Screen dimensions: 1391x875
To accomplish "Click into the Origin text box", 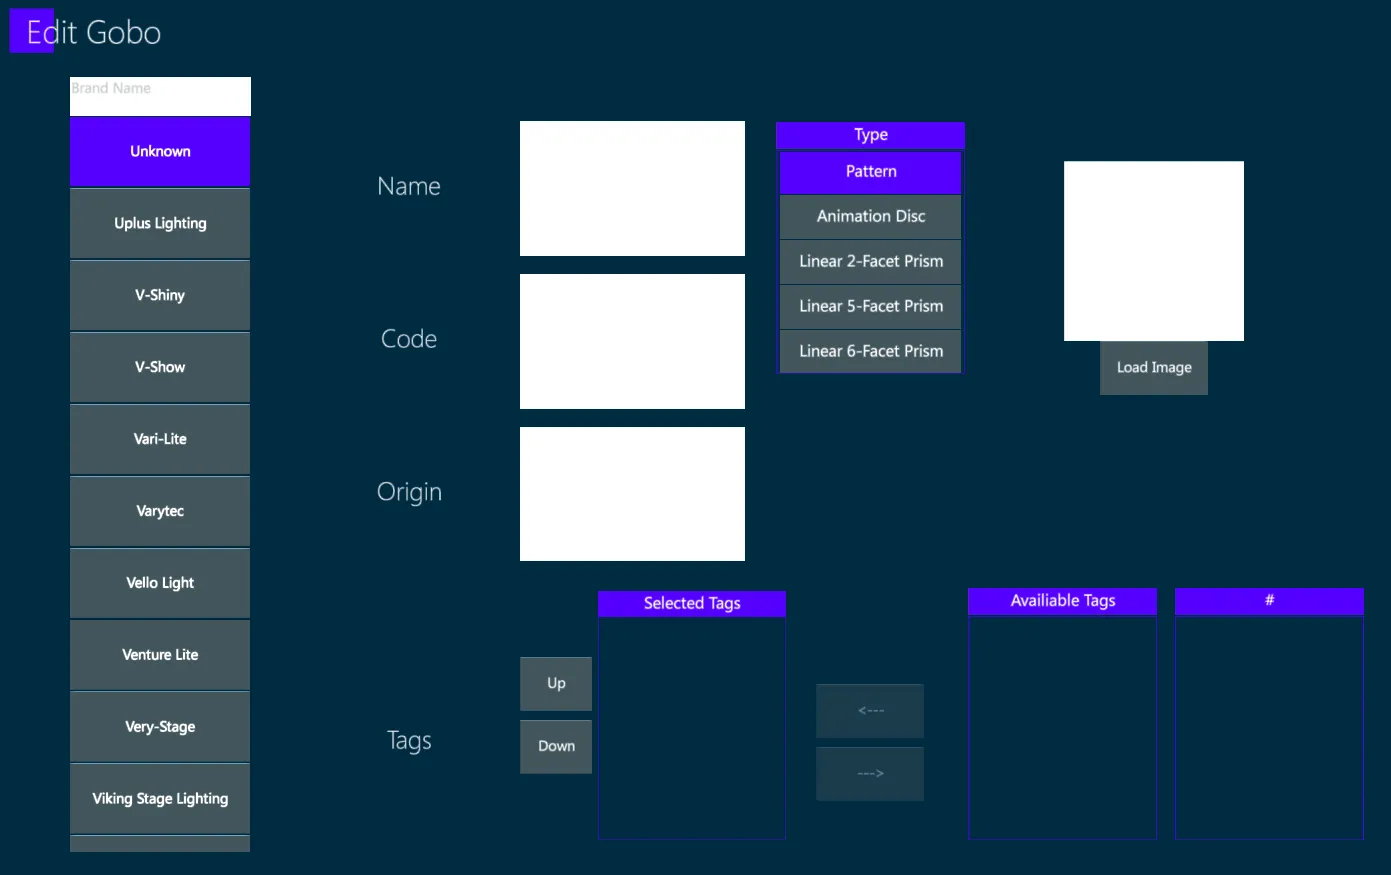I will [x=632, y=494].
